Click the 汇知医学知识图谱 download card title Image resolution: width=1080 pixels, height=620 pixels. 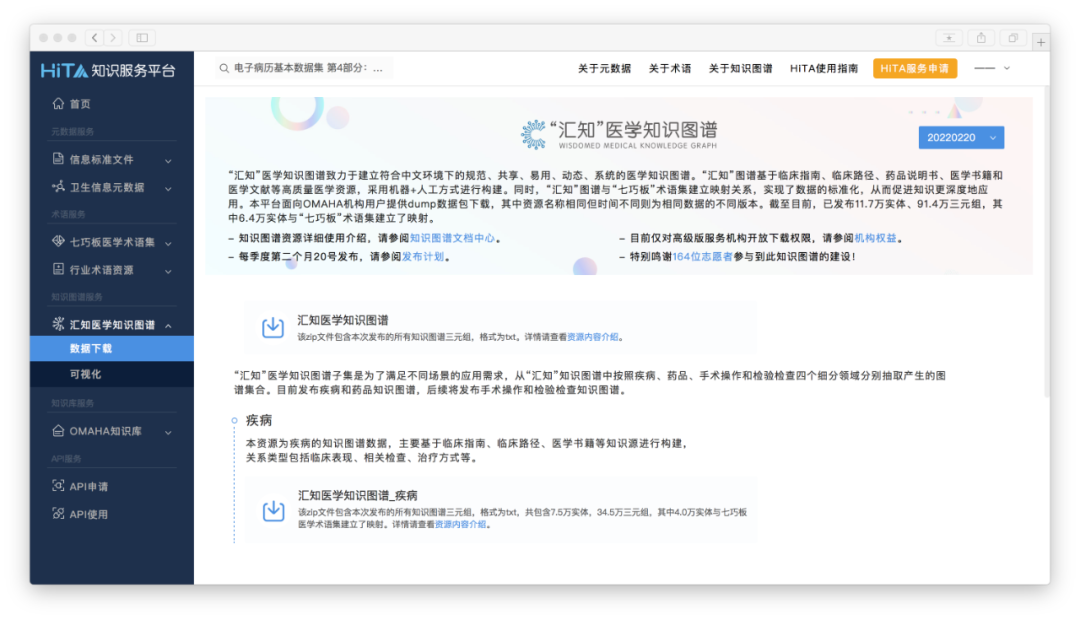click(342, 320)
